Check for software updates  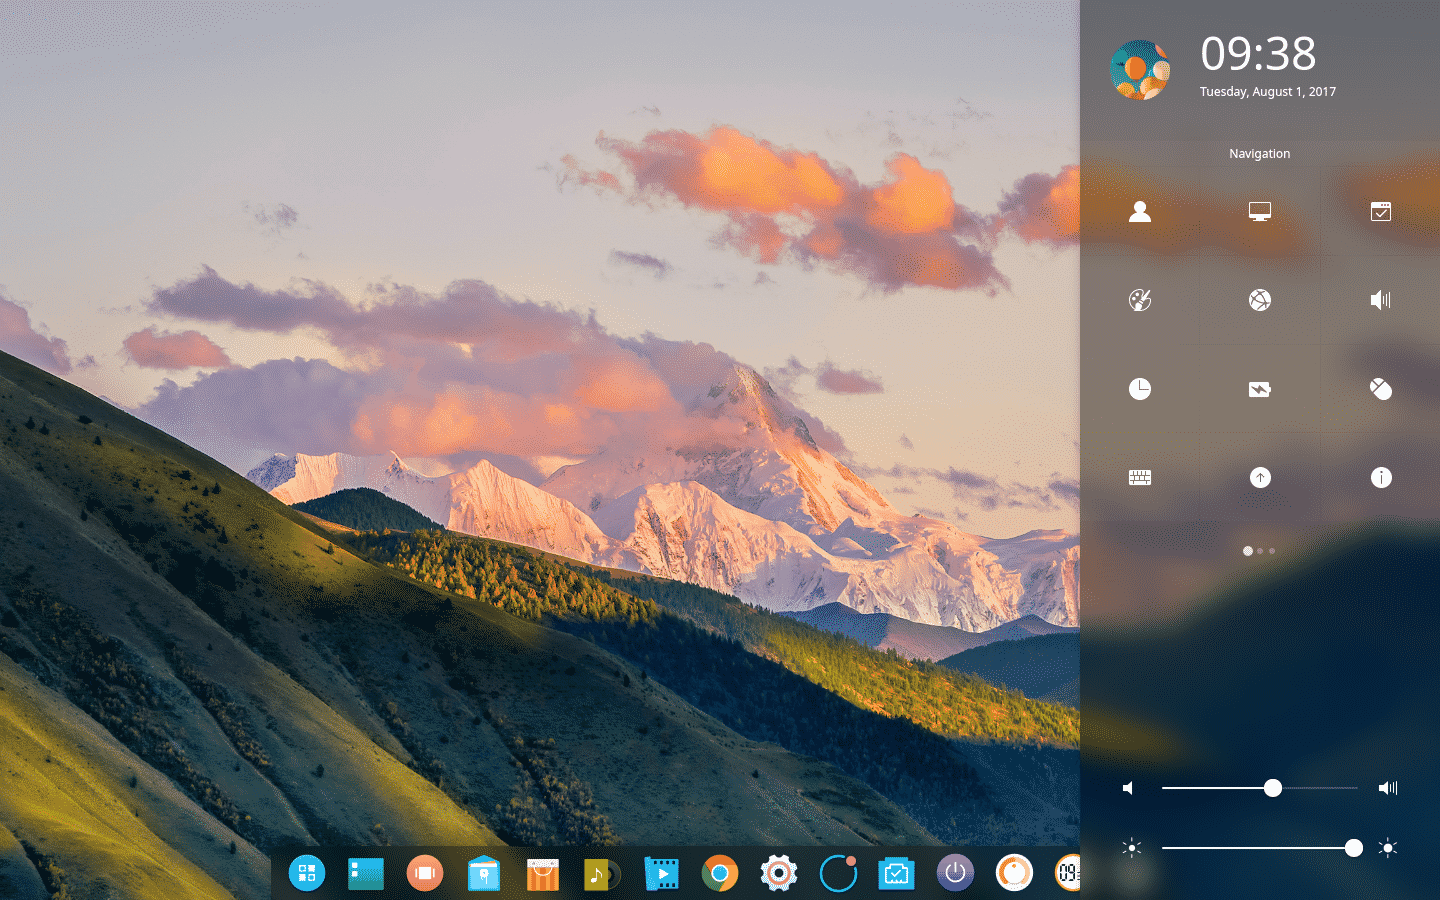1260,477
